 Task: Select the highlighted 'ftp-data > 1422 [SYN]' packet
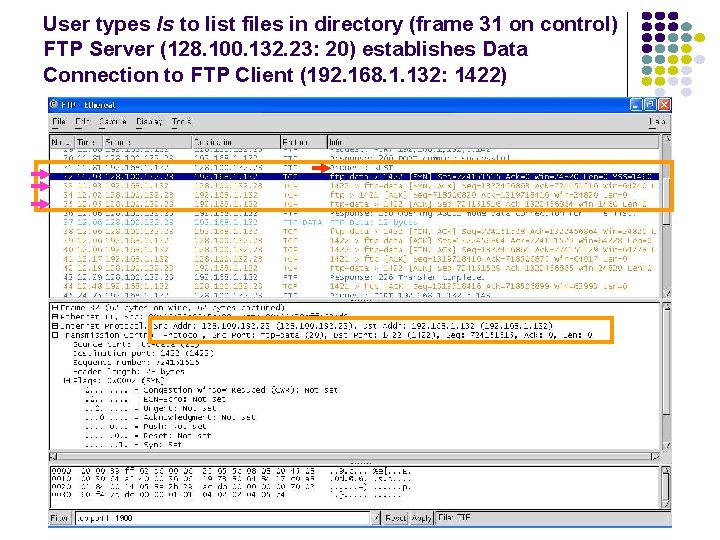click(x=354, y=177)
